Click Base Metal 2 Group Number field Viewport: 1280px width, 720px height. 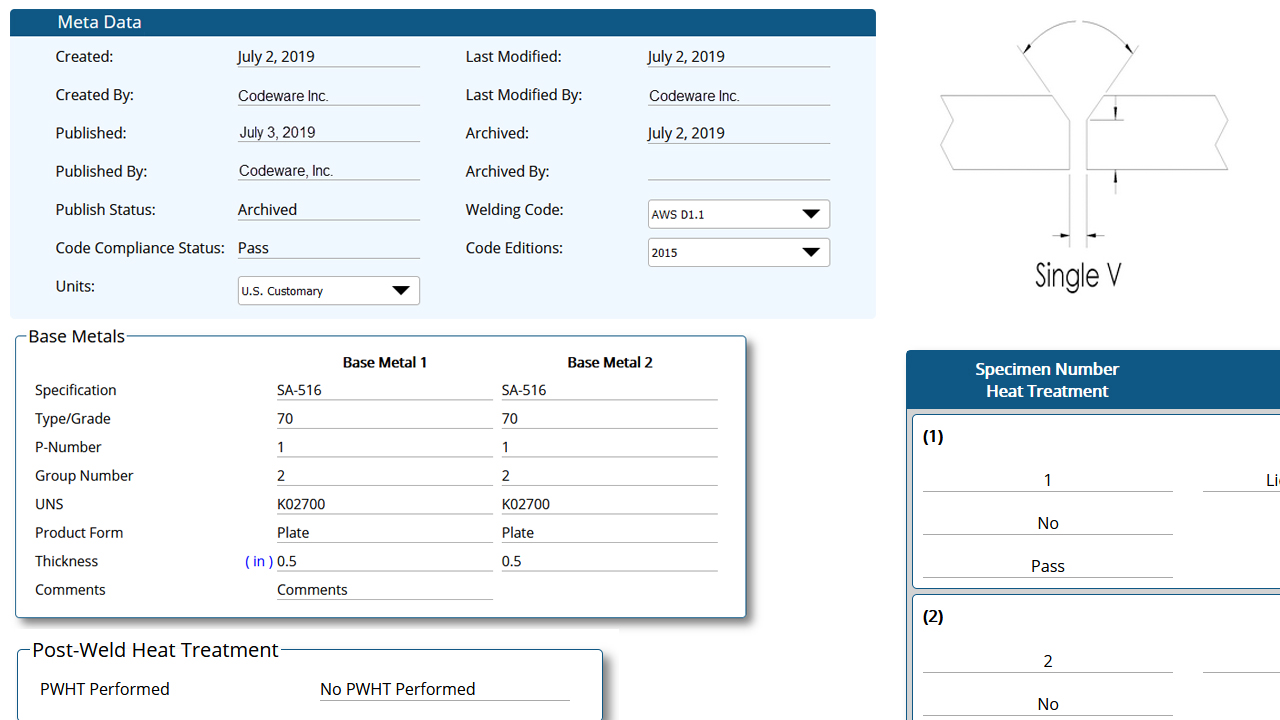coord(609,476)
